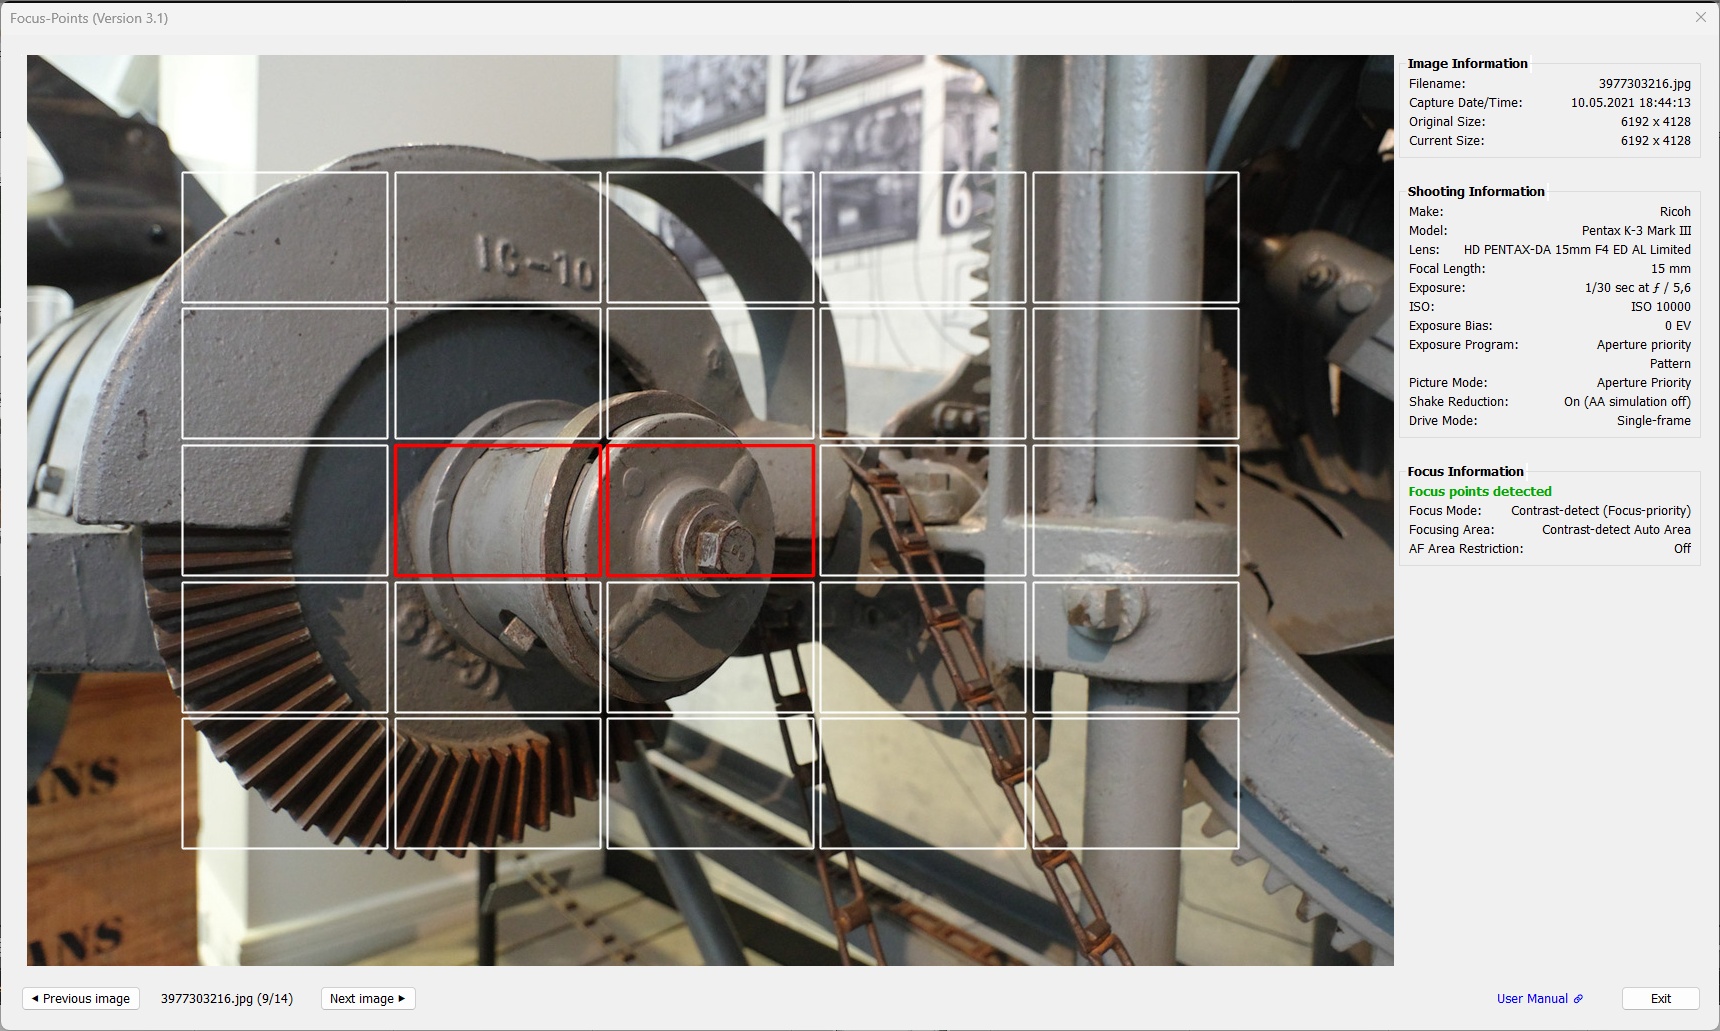
Task: Select the top-left white focus grid cell
Action: tap(285, 238)
